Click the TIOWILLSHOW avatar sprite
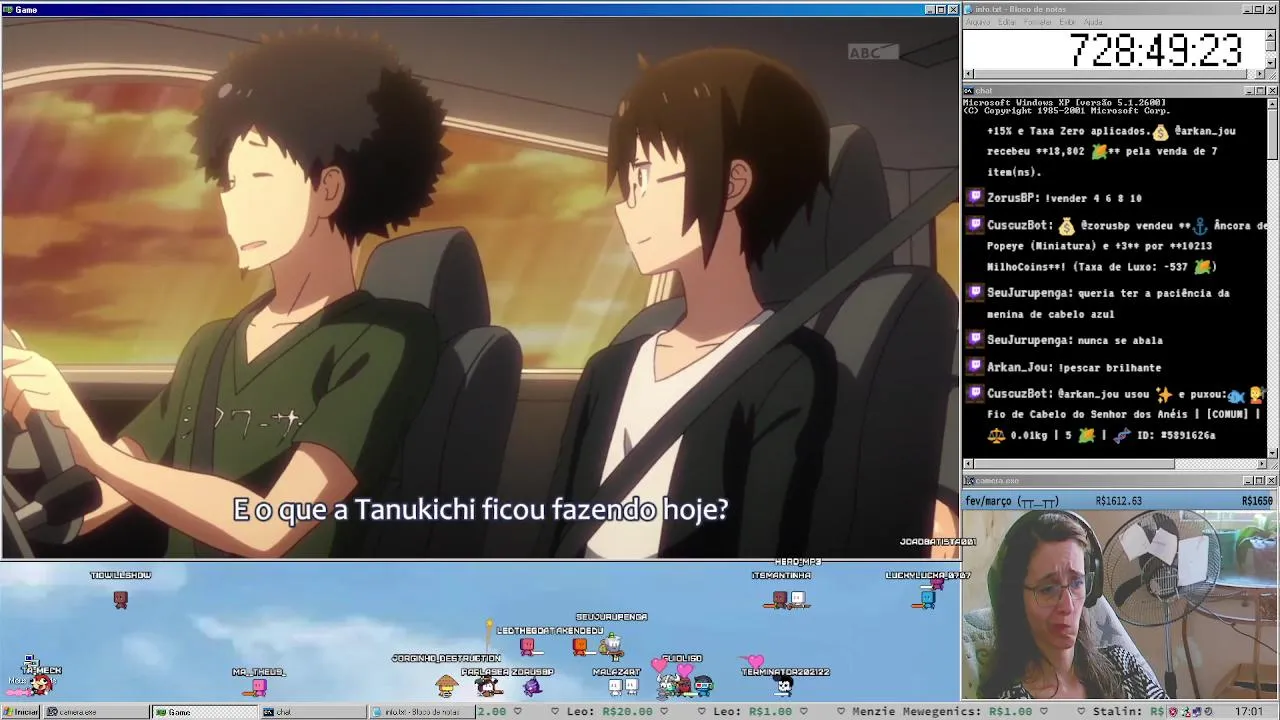Screen dimensions: 1280x720 pyautogui.click(x=121, y=600)
